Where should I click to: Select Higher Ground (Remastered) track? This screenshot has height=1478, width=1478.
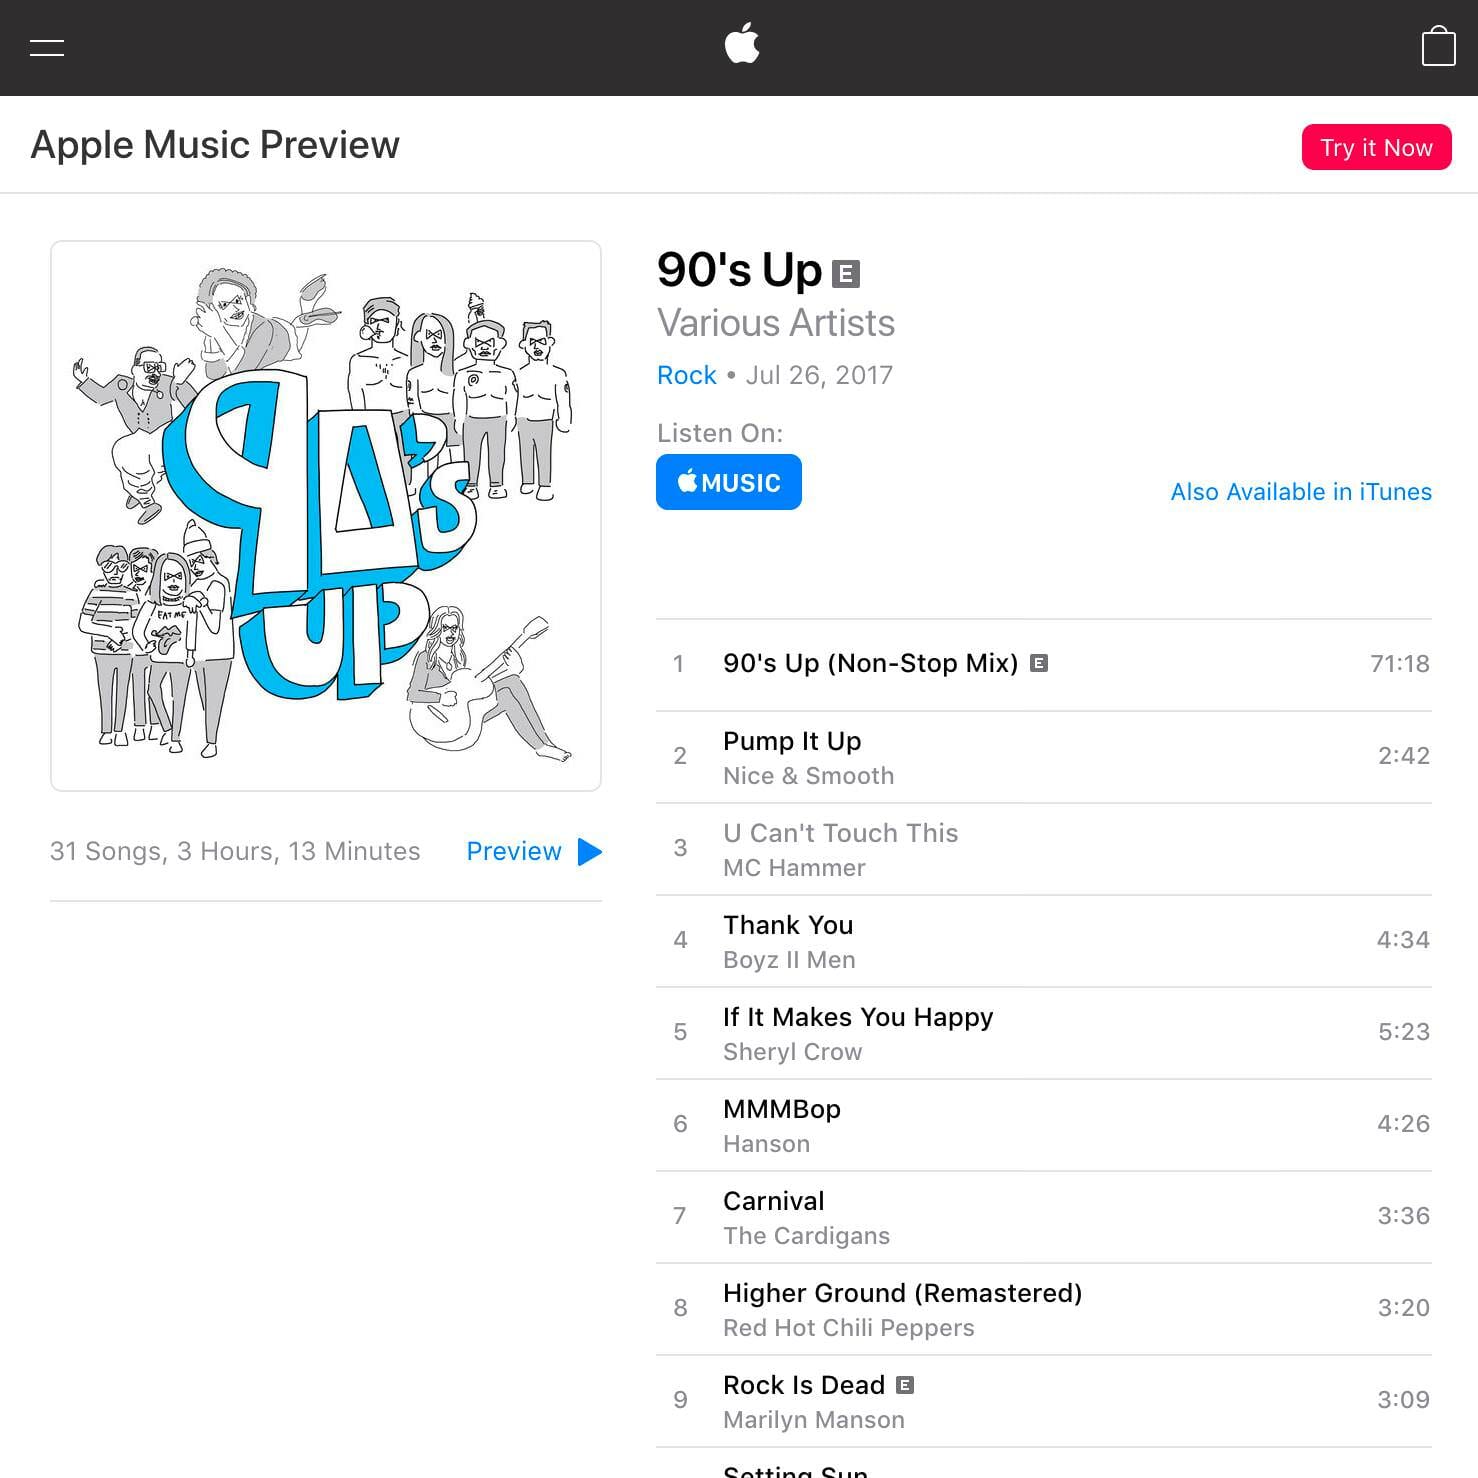point(1044,1309)
